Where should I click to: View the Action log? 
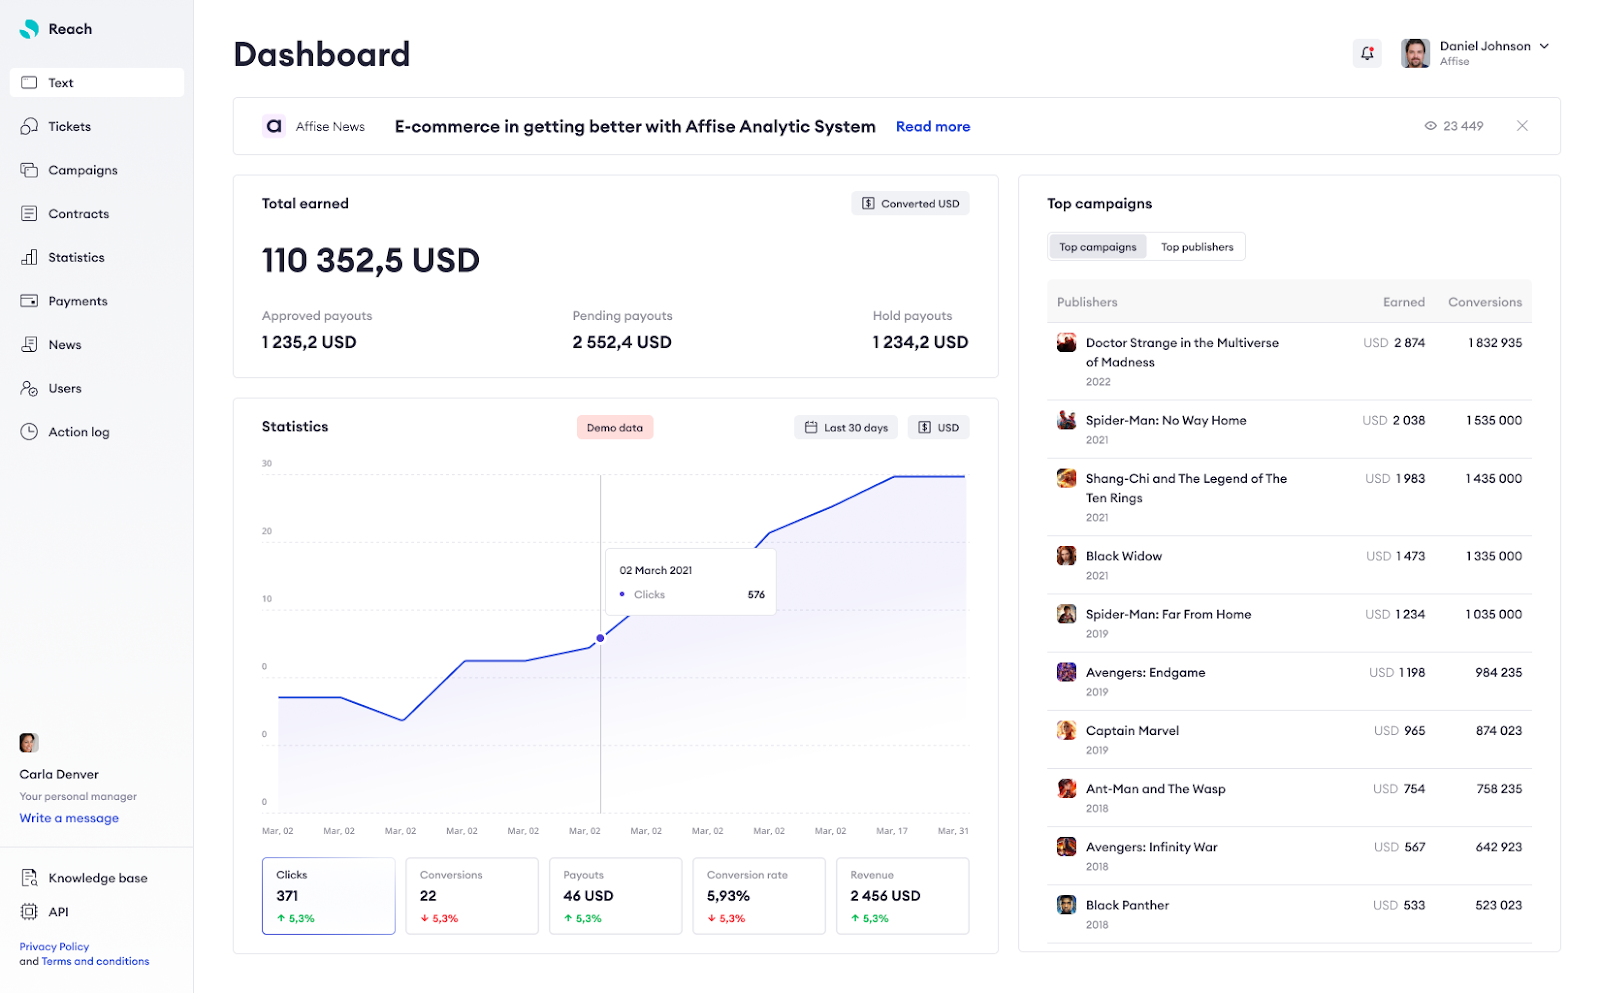(x=77, y=431)
